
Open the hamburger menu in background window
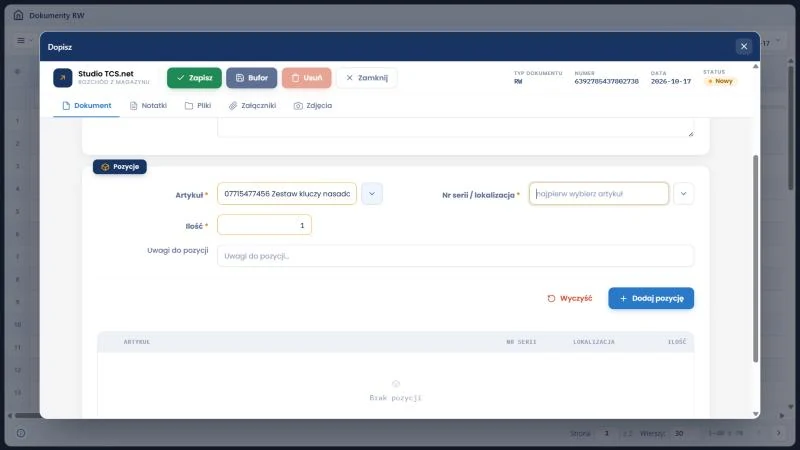tap(21, 40)
